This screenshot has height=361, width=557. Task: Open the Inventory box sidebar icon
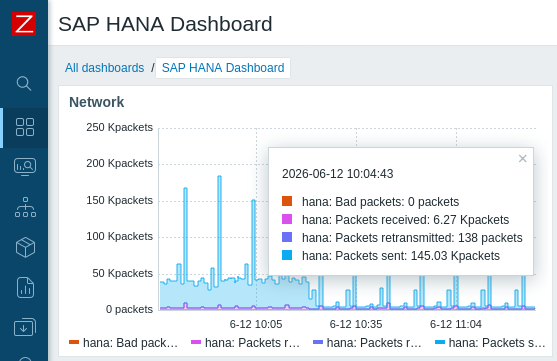pos(25,247)
